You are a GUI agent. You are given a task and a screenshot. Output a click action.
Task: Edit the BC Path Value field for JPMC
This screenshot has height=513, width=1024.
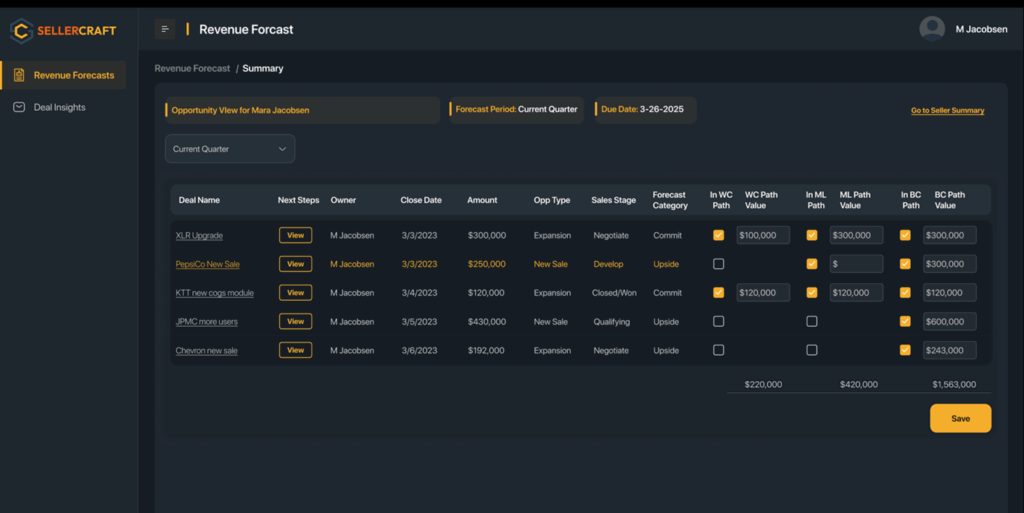coord(949,322)
